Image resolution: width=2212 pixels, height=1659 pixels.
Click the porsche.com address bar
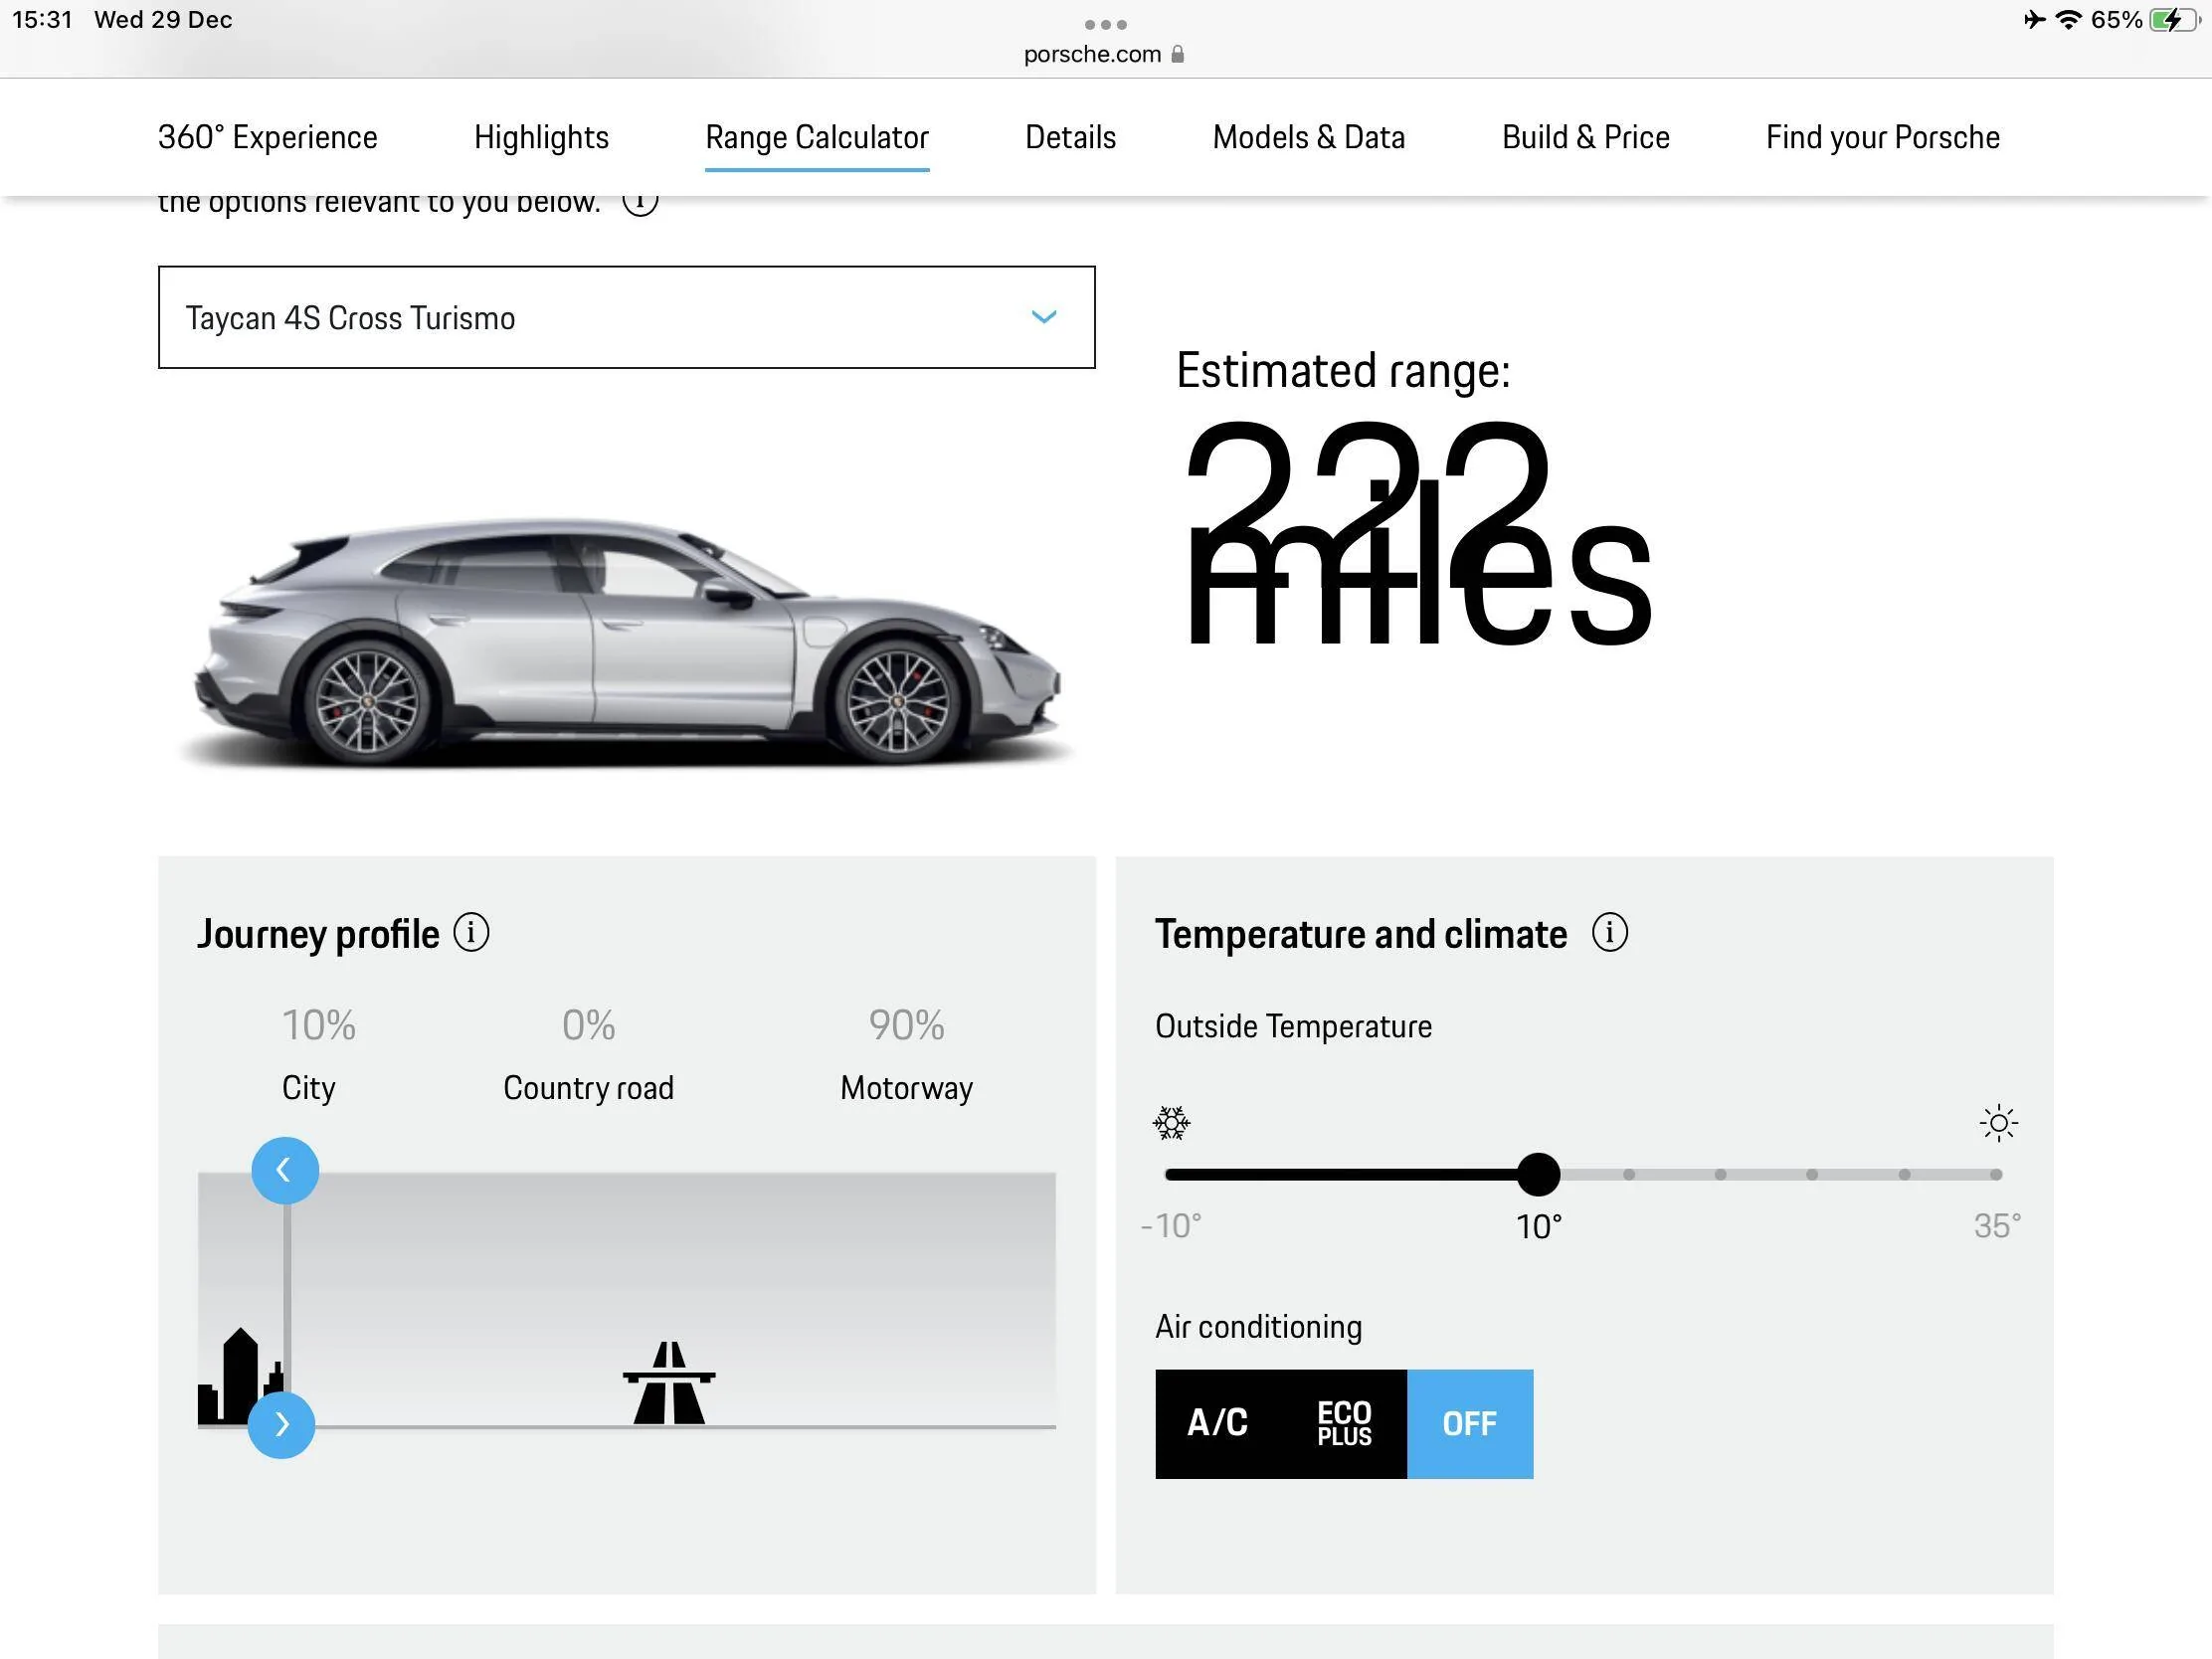[x=1104, y=54]
